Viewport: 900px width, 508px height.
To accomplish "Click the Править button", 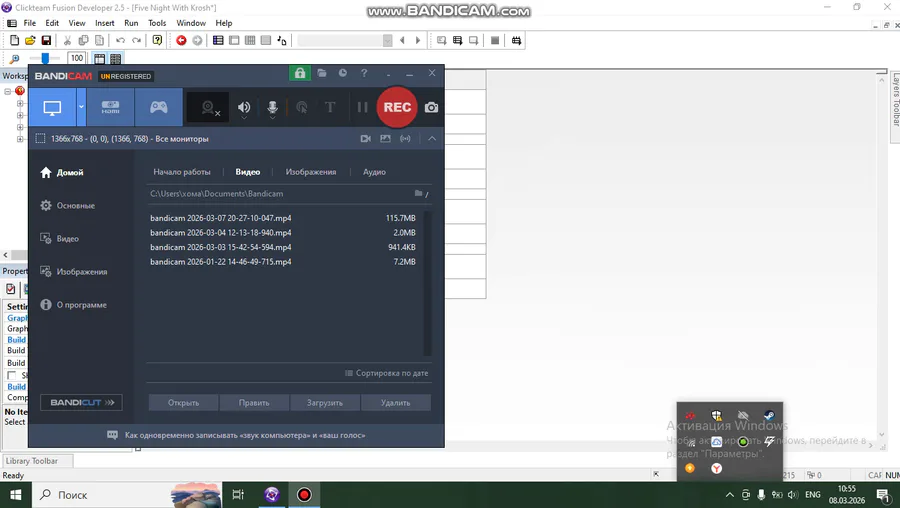I will [x=254, y=402].
